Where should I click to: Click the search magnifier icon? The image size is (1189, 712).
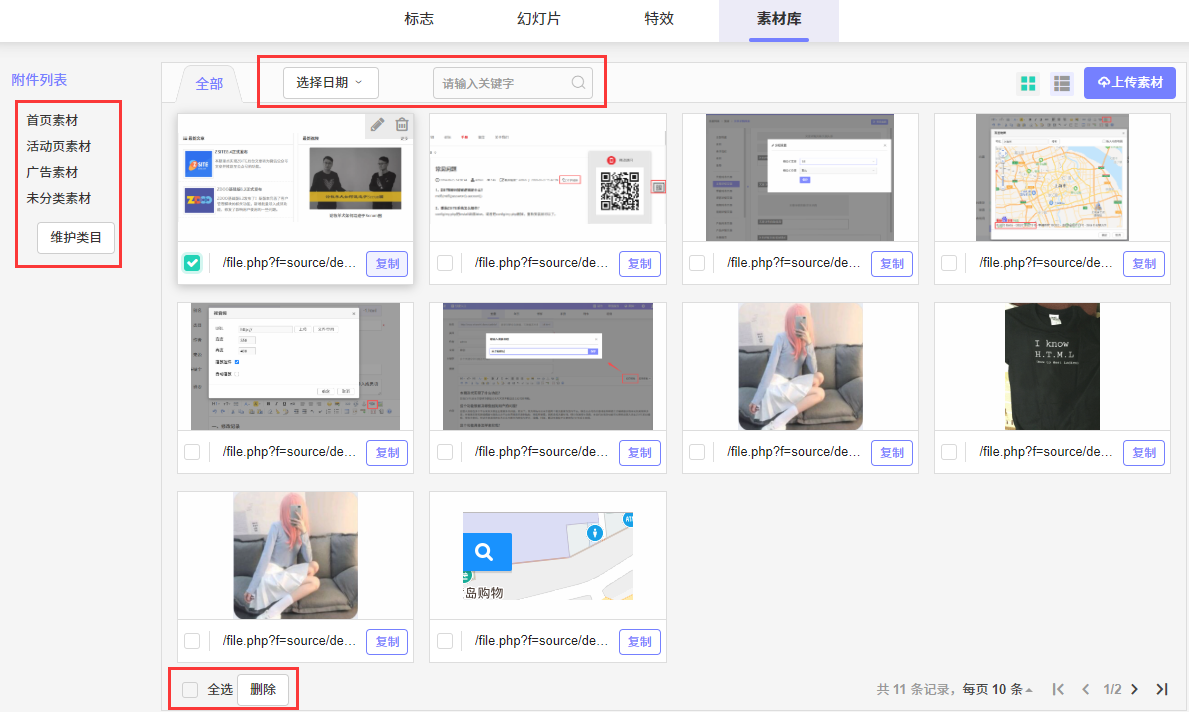pyautogui.click(x=579, y=83)
